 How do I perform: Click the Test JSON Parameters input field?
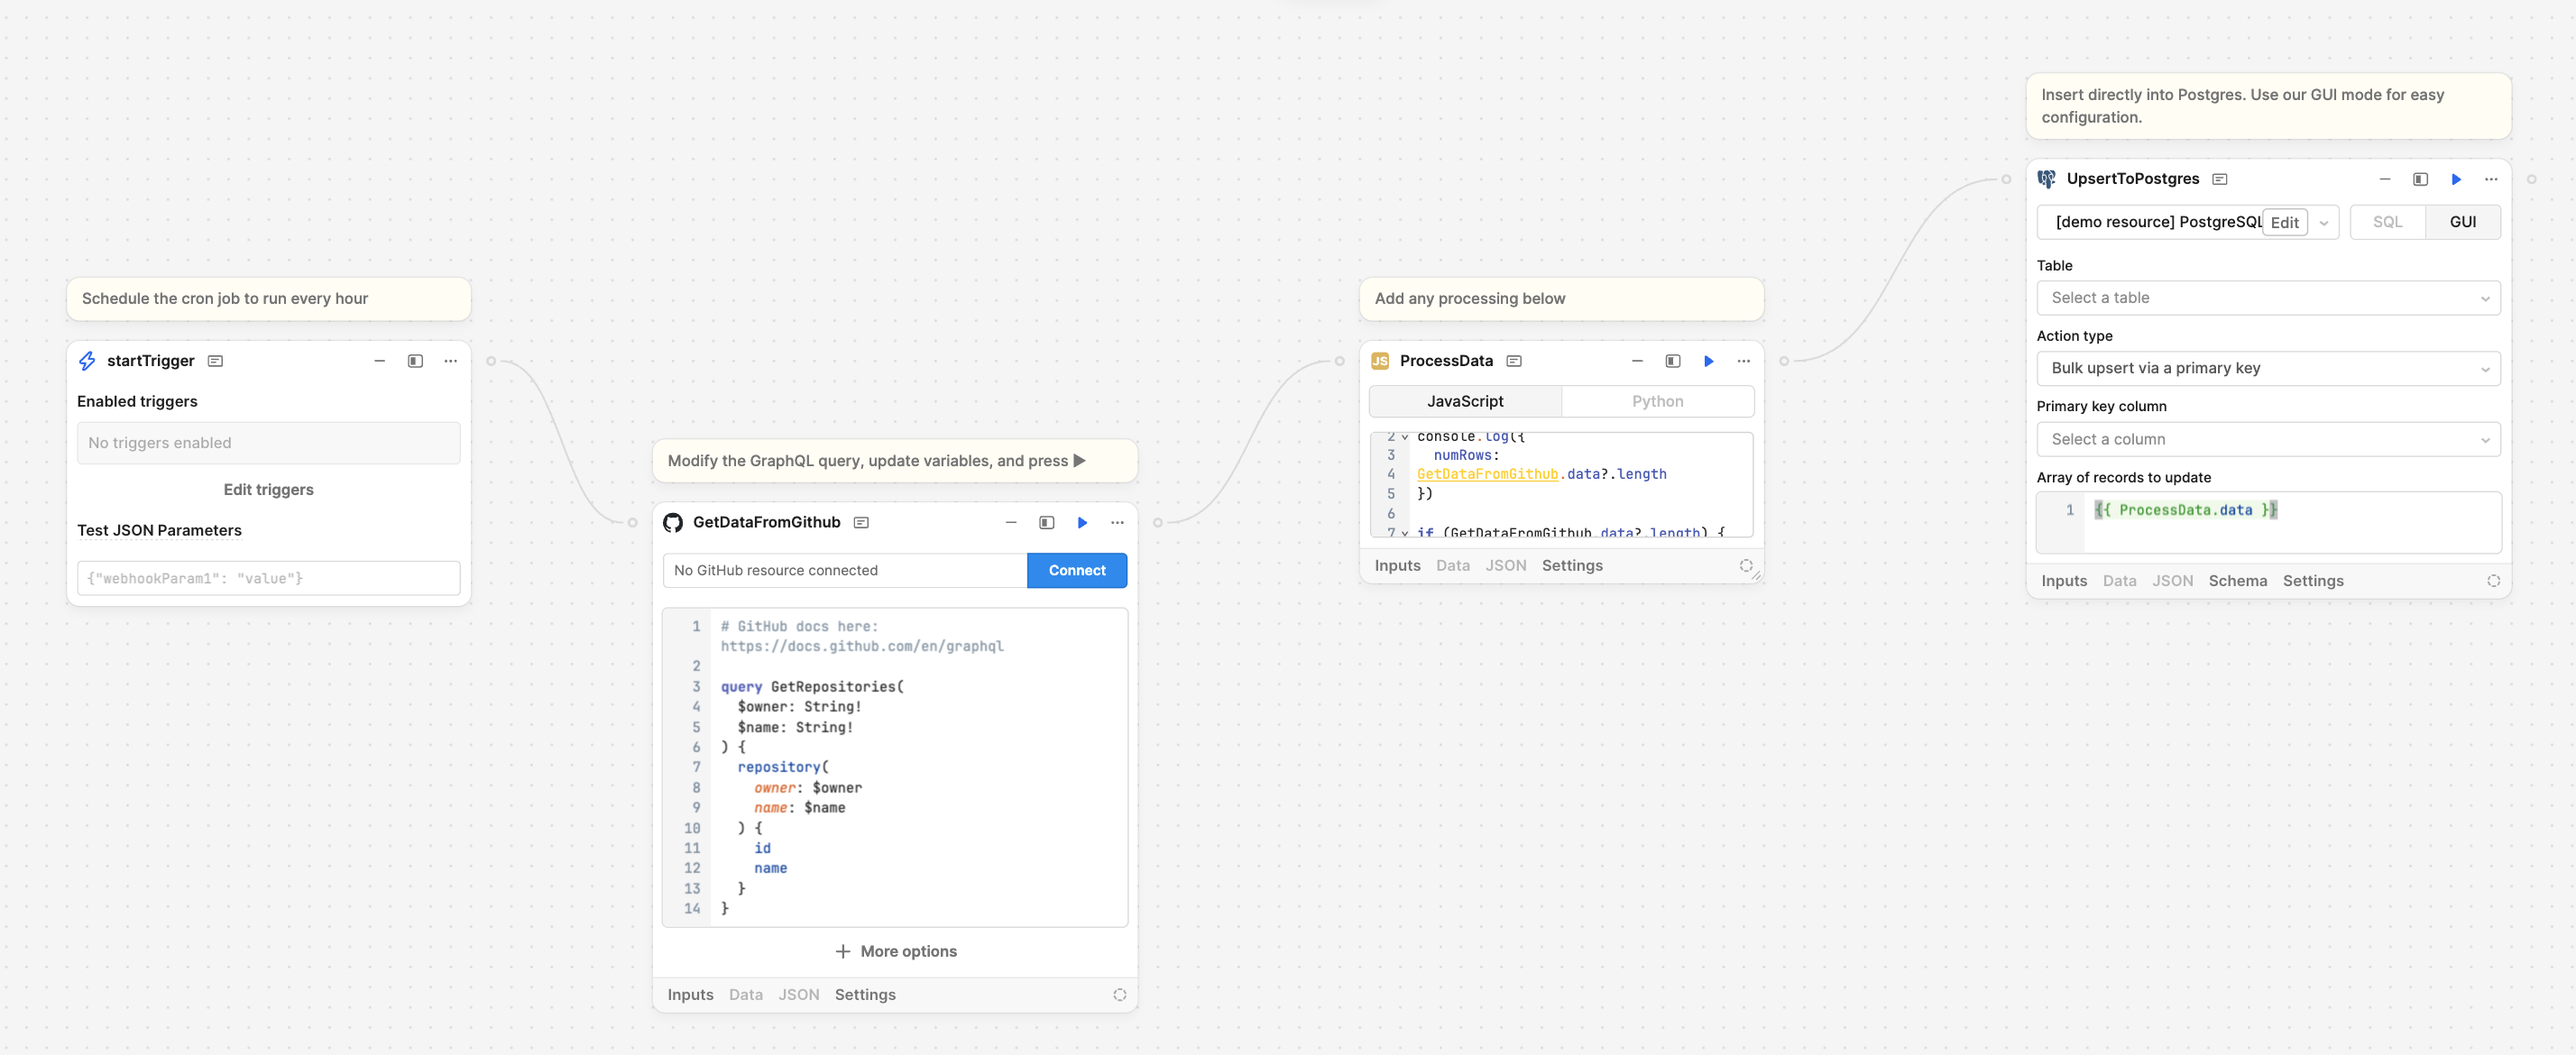(270, 577)
